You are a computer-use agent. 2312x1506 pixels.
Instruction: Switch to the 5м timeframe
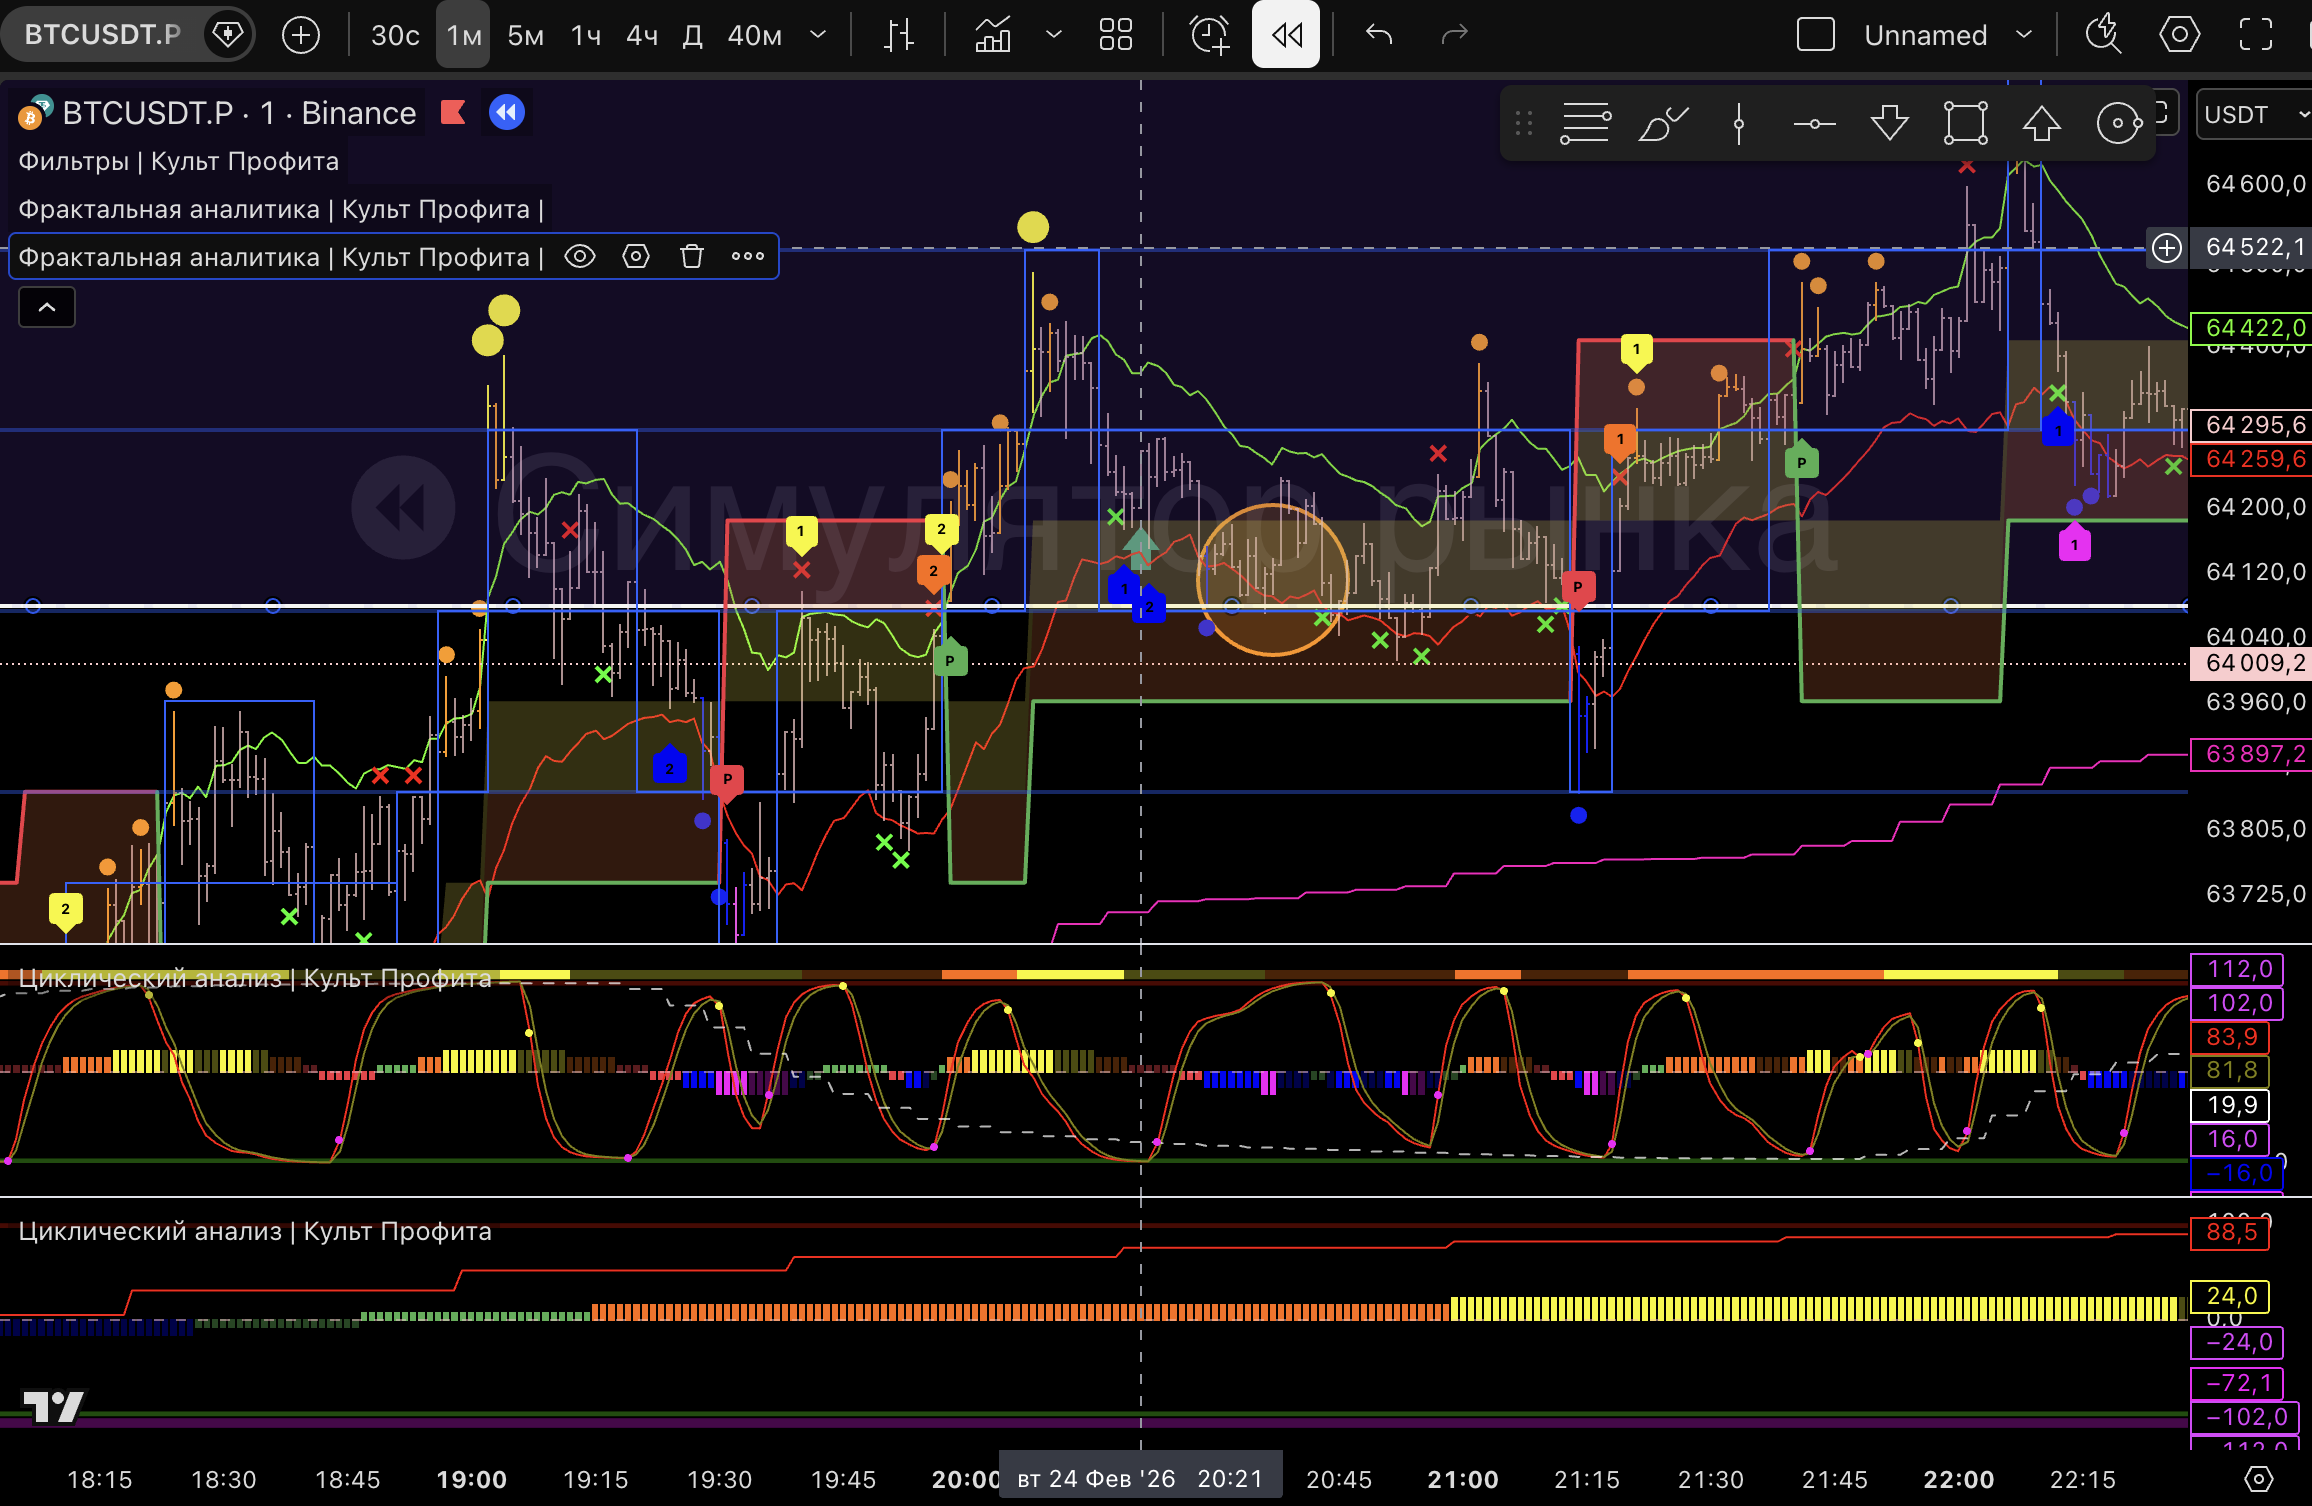point(525,36)
